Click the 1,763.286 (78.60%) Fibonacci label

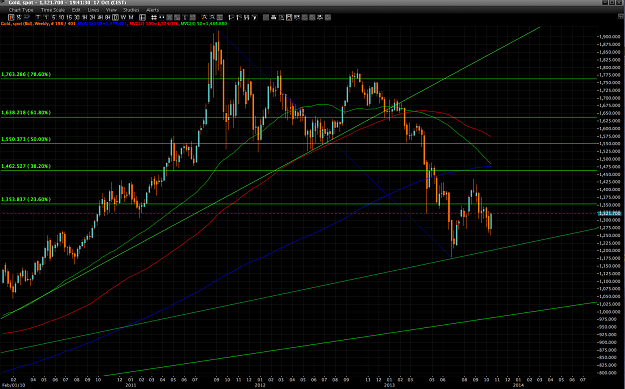point(26,75)
